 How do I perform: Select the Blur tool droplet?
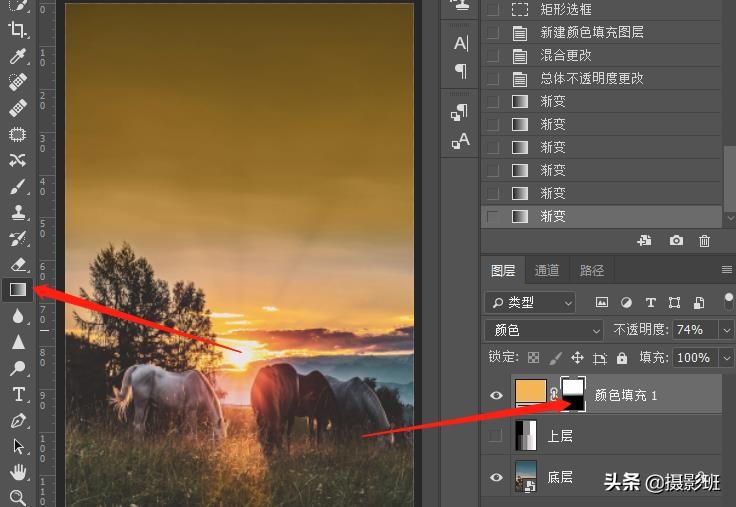click(x=18, y=316)
